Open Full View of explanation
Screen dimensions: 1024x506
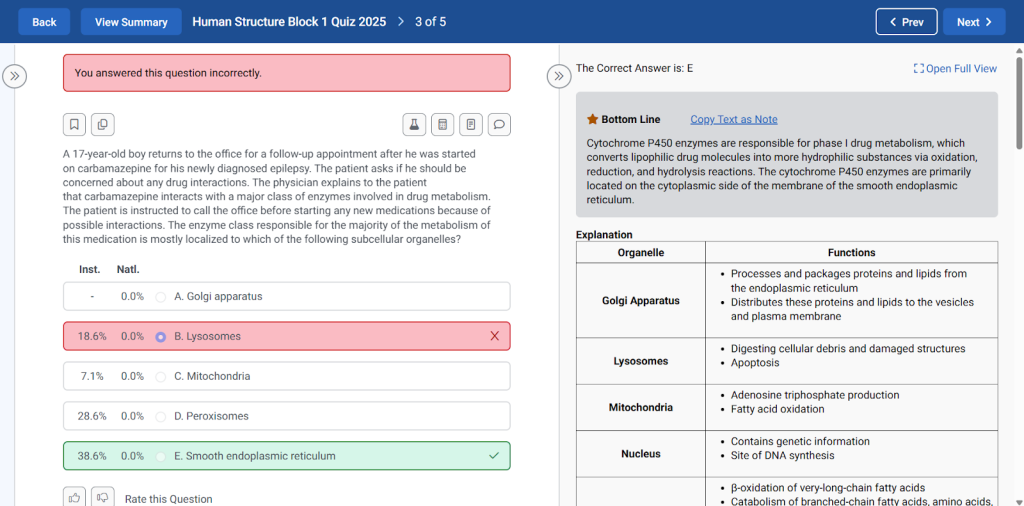[954, 69]
